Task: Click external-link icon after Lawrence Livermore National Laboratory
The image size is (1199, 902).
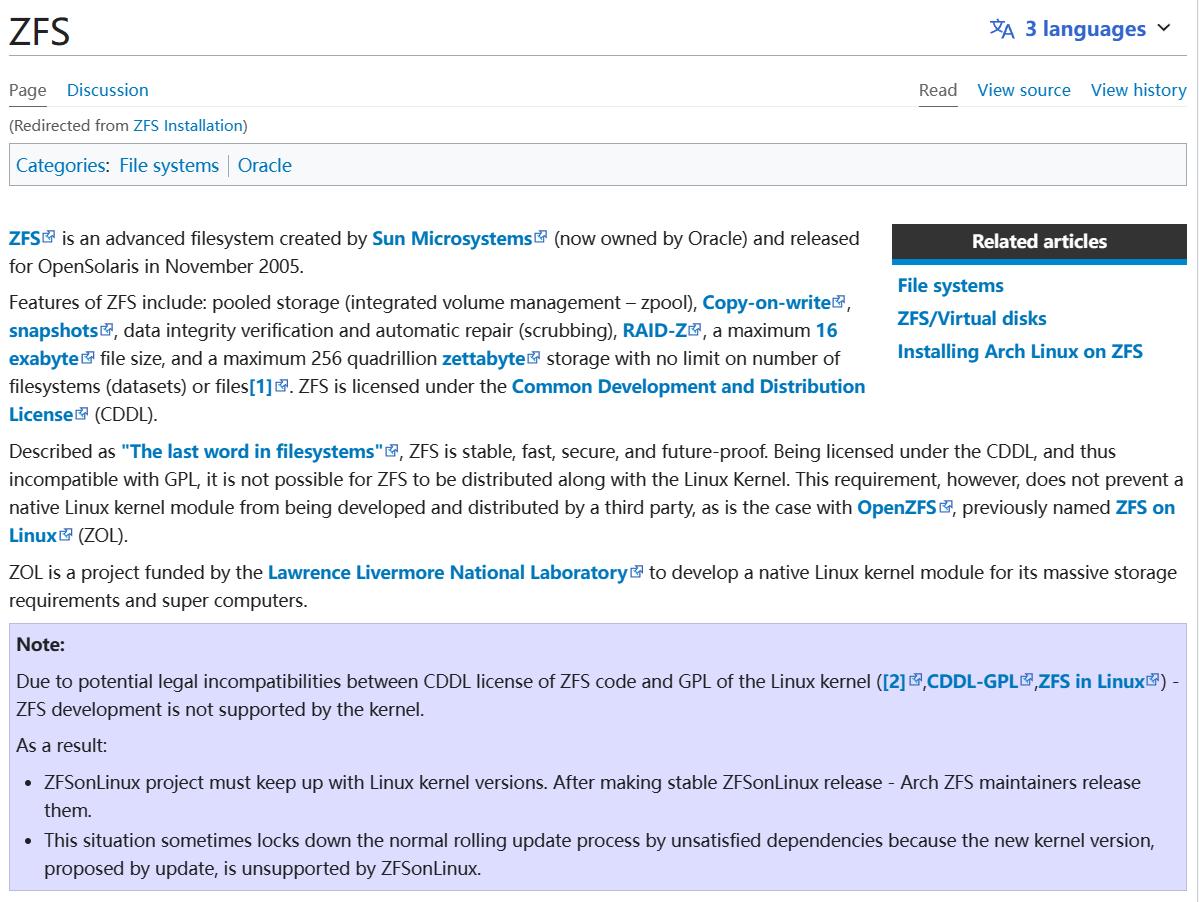Action: (x=637, y=573)
